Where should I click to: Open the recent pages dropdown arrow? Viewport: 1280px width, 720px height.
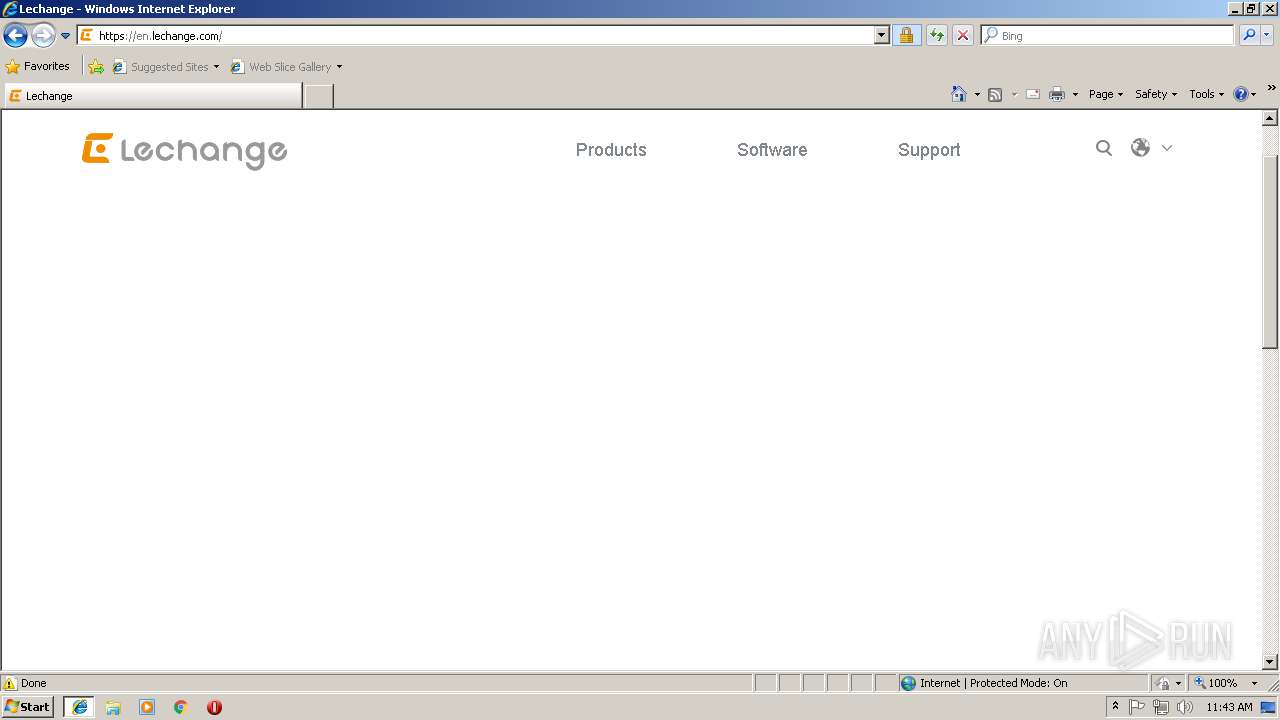point(66,36)
